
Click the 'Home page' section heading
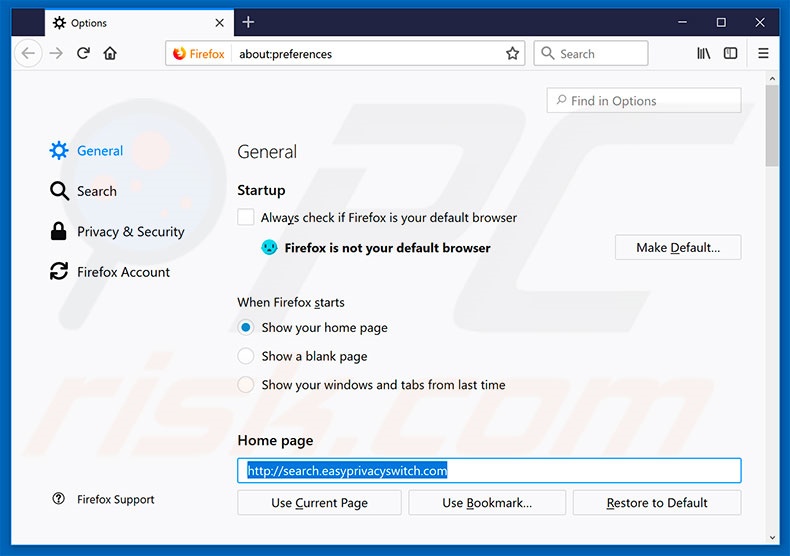275,441
